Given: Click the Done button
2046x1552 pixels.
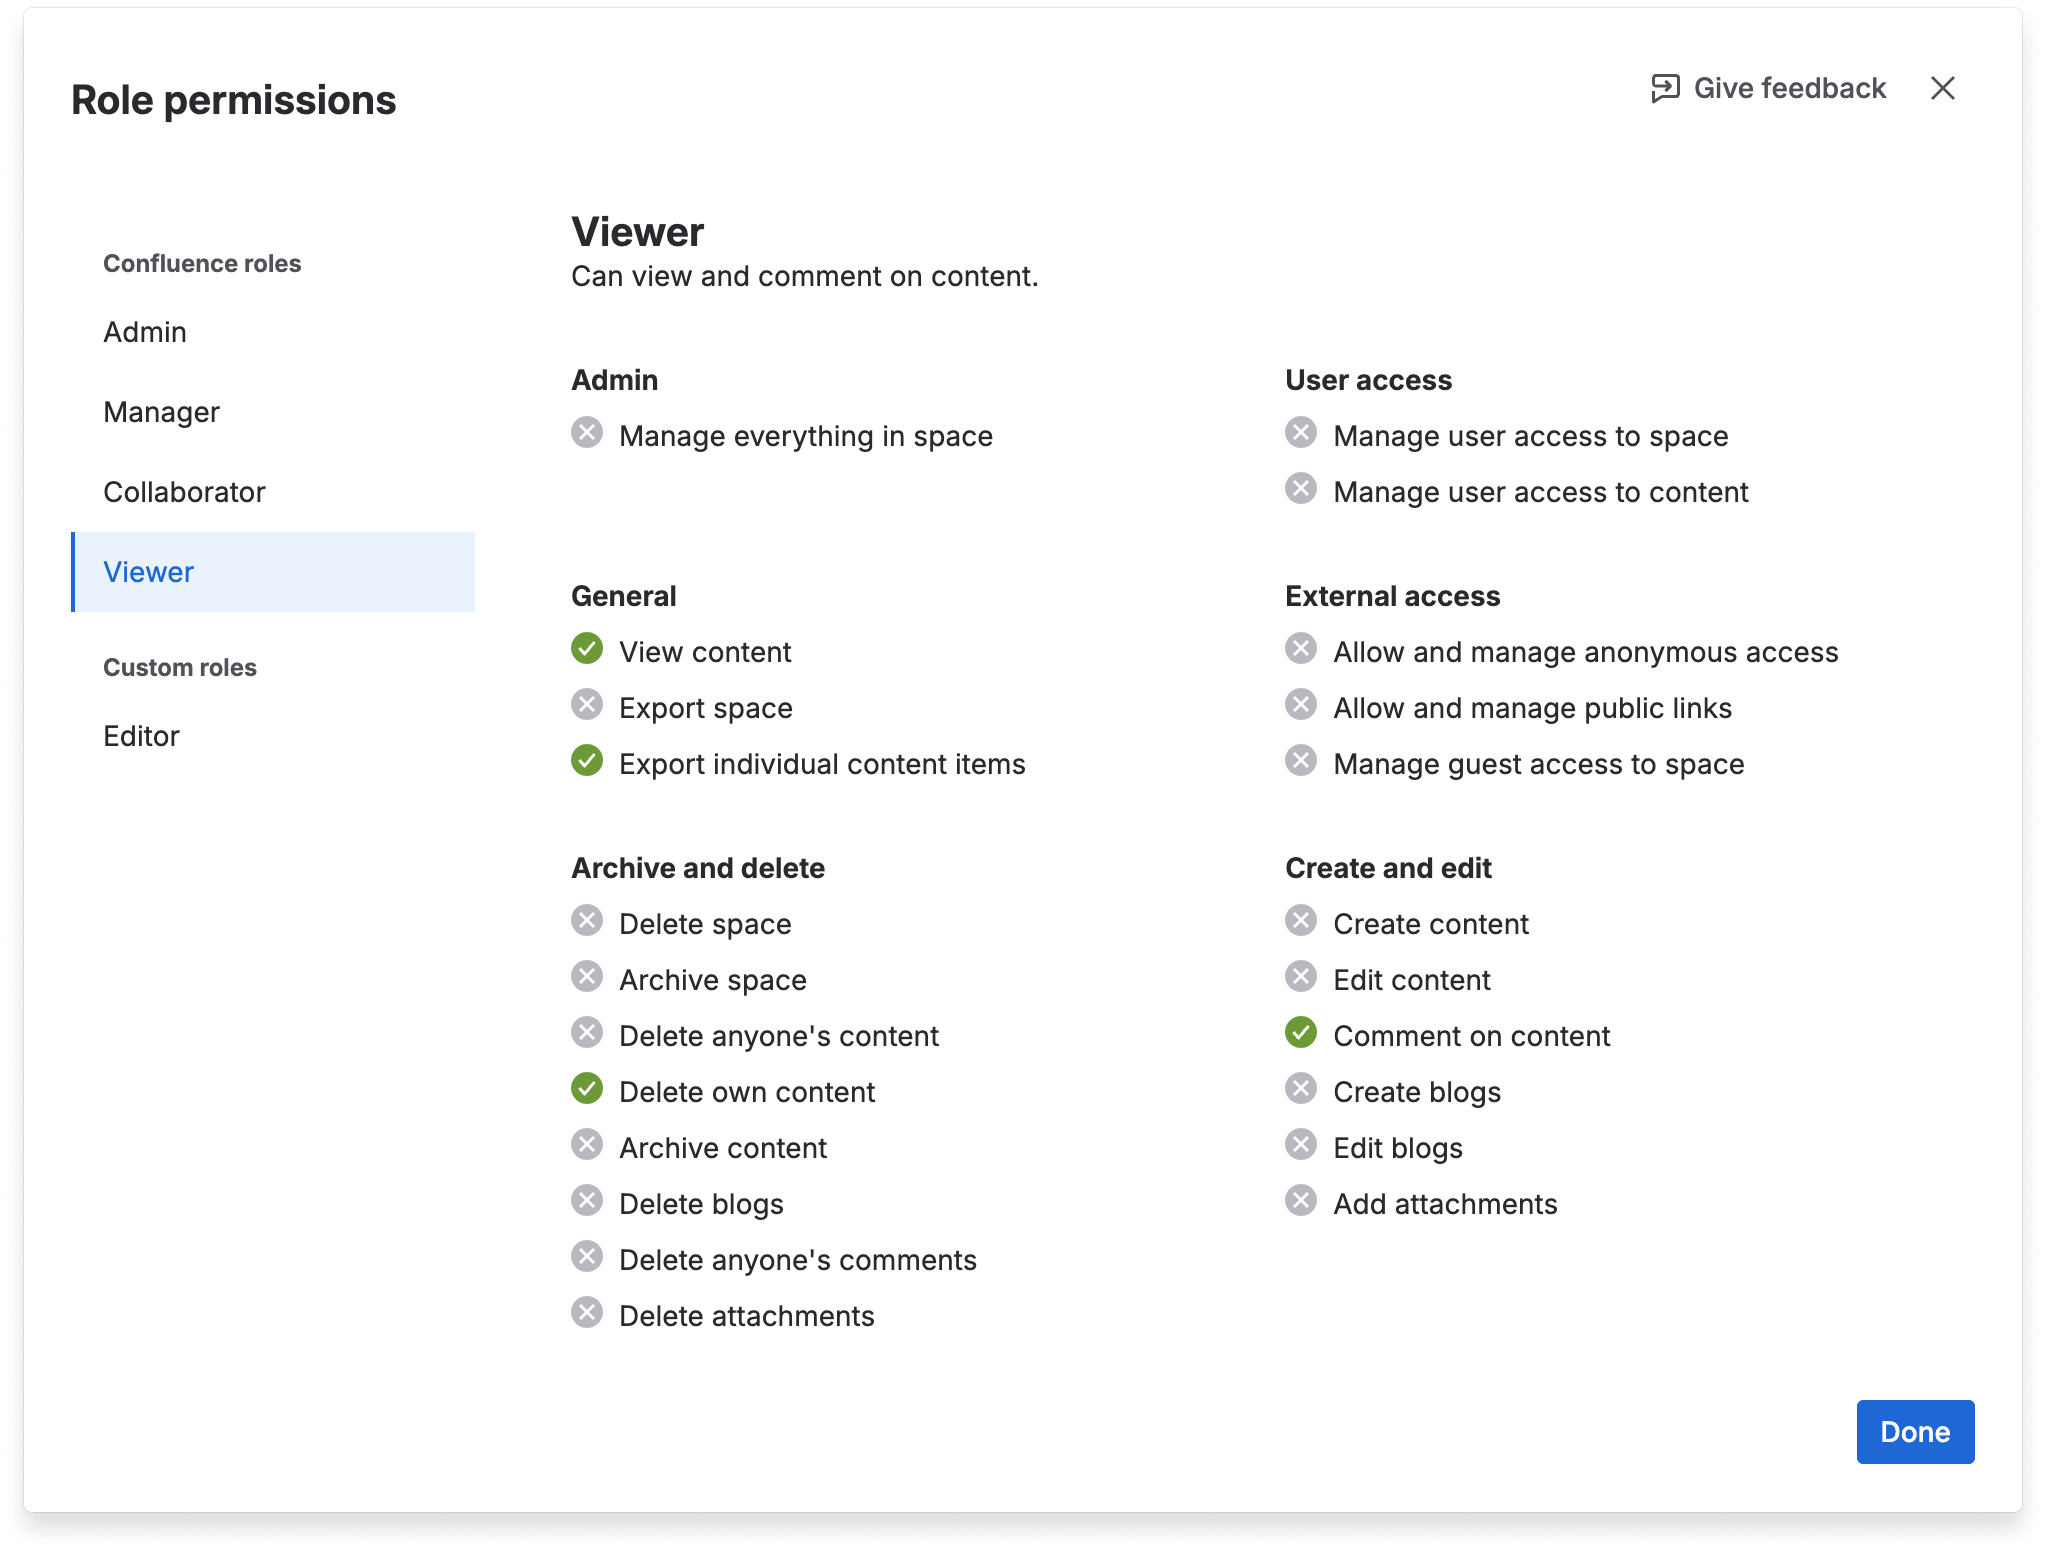Looking at the screenshot, I should (x=1914, y=1432).
